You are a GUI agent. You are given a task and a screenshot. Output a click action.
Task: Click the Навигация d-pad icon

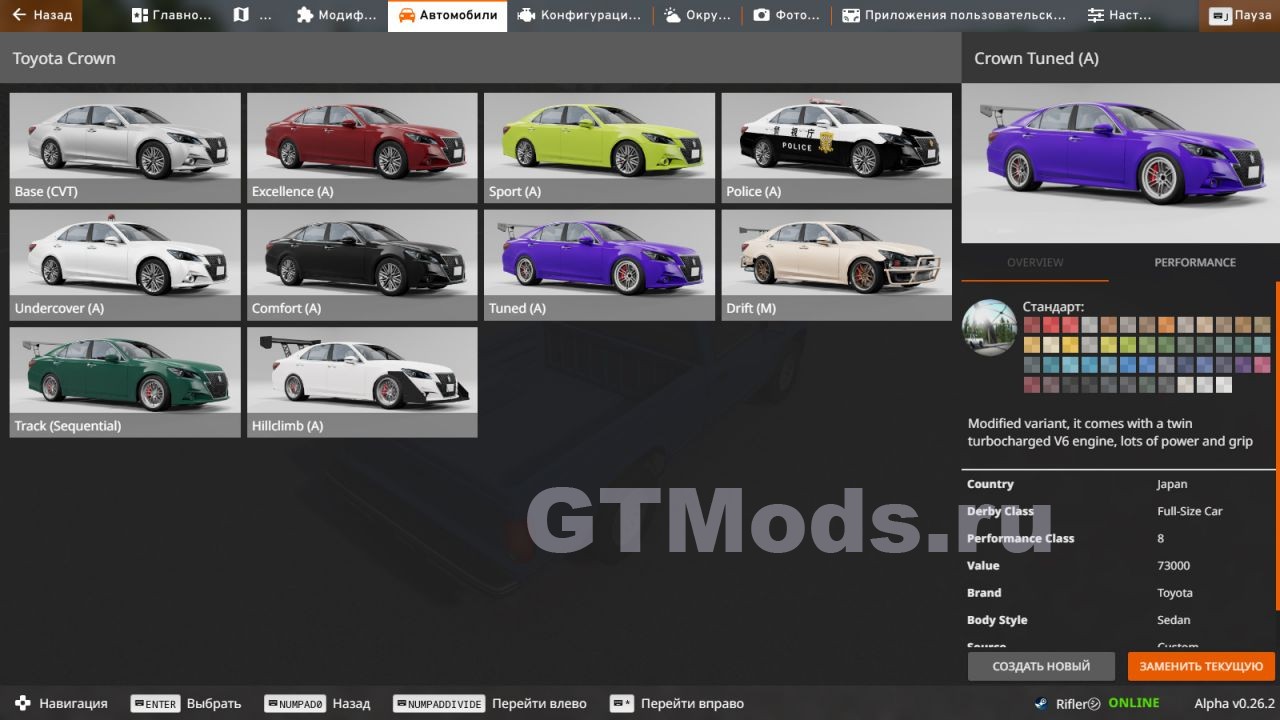coord(23,703)
